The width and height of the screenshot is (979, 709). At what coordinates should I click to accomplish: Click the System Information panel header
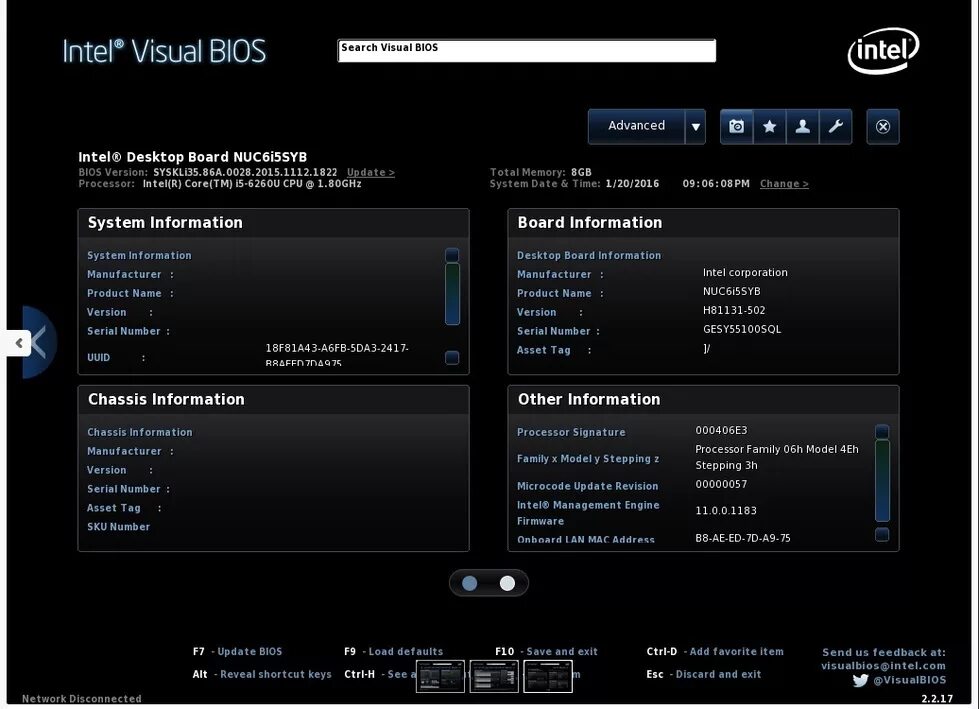tap(273, 223)
